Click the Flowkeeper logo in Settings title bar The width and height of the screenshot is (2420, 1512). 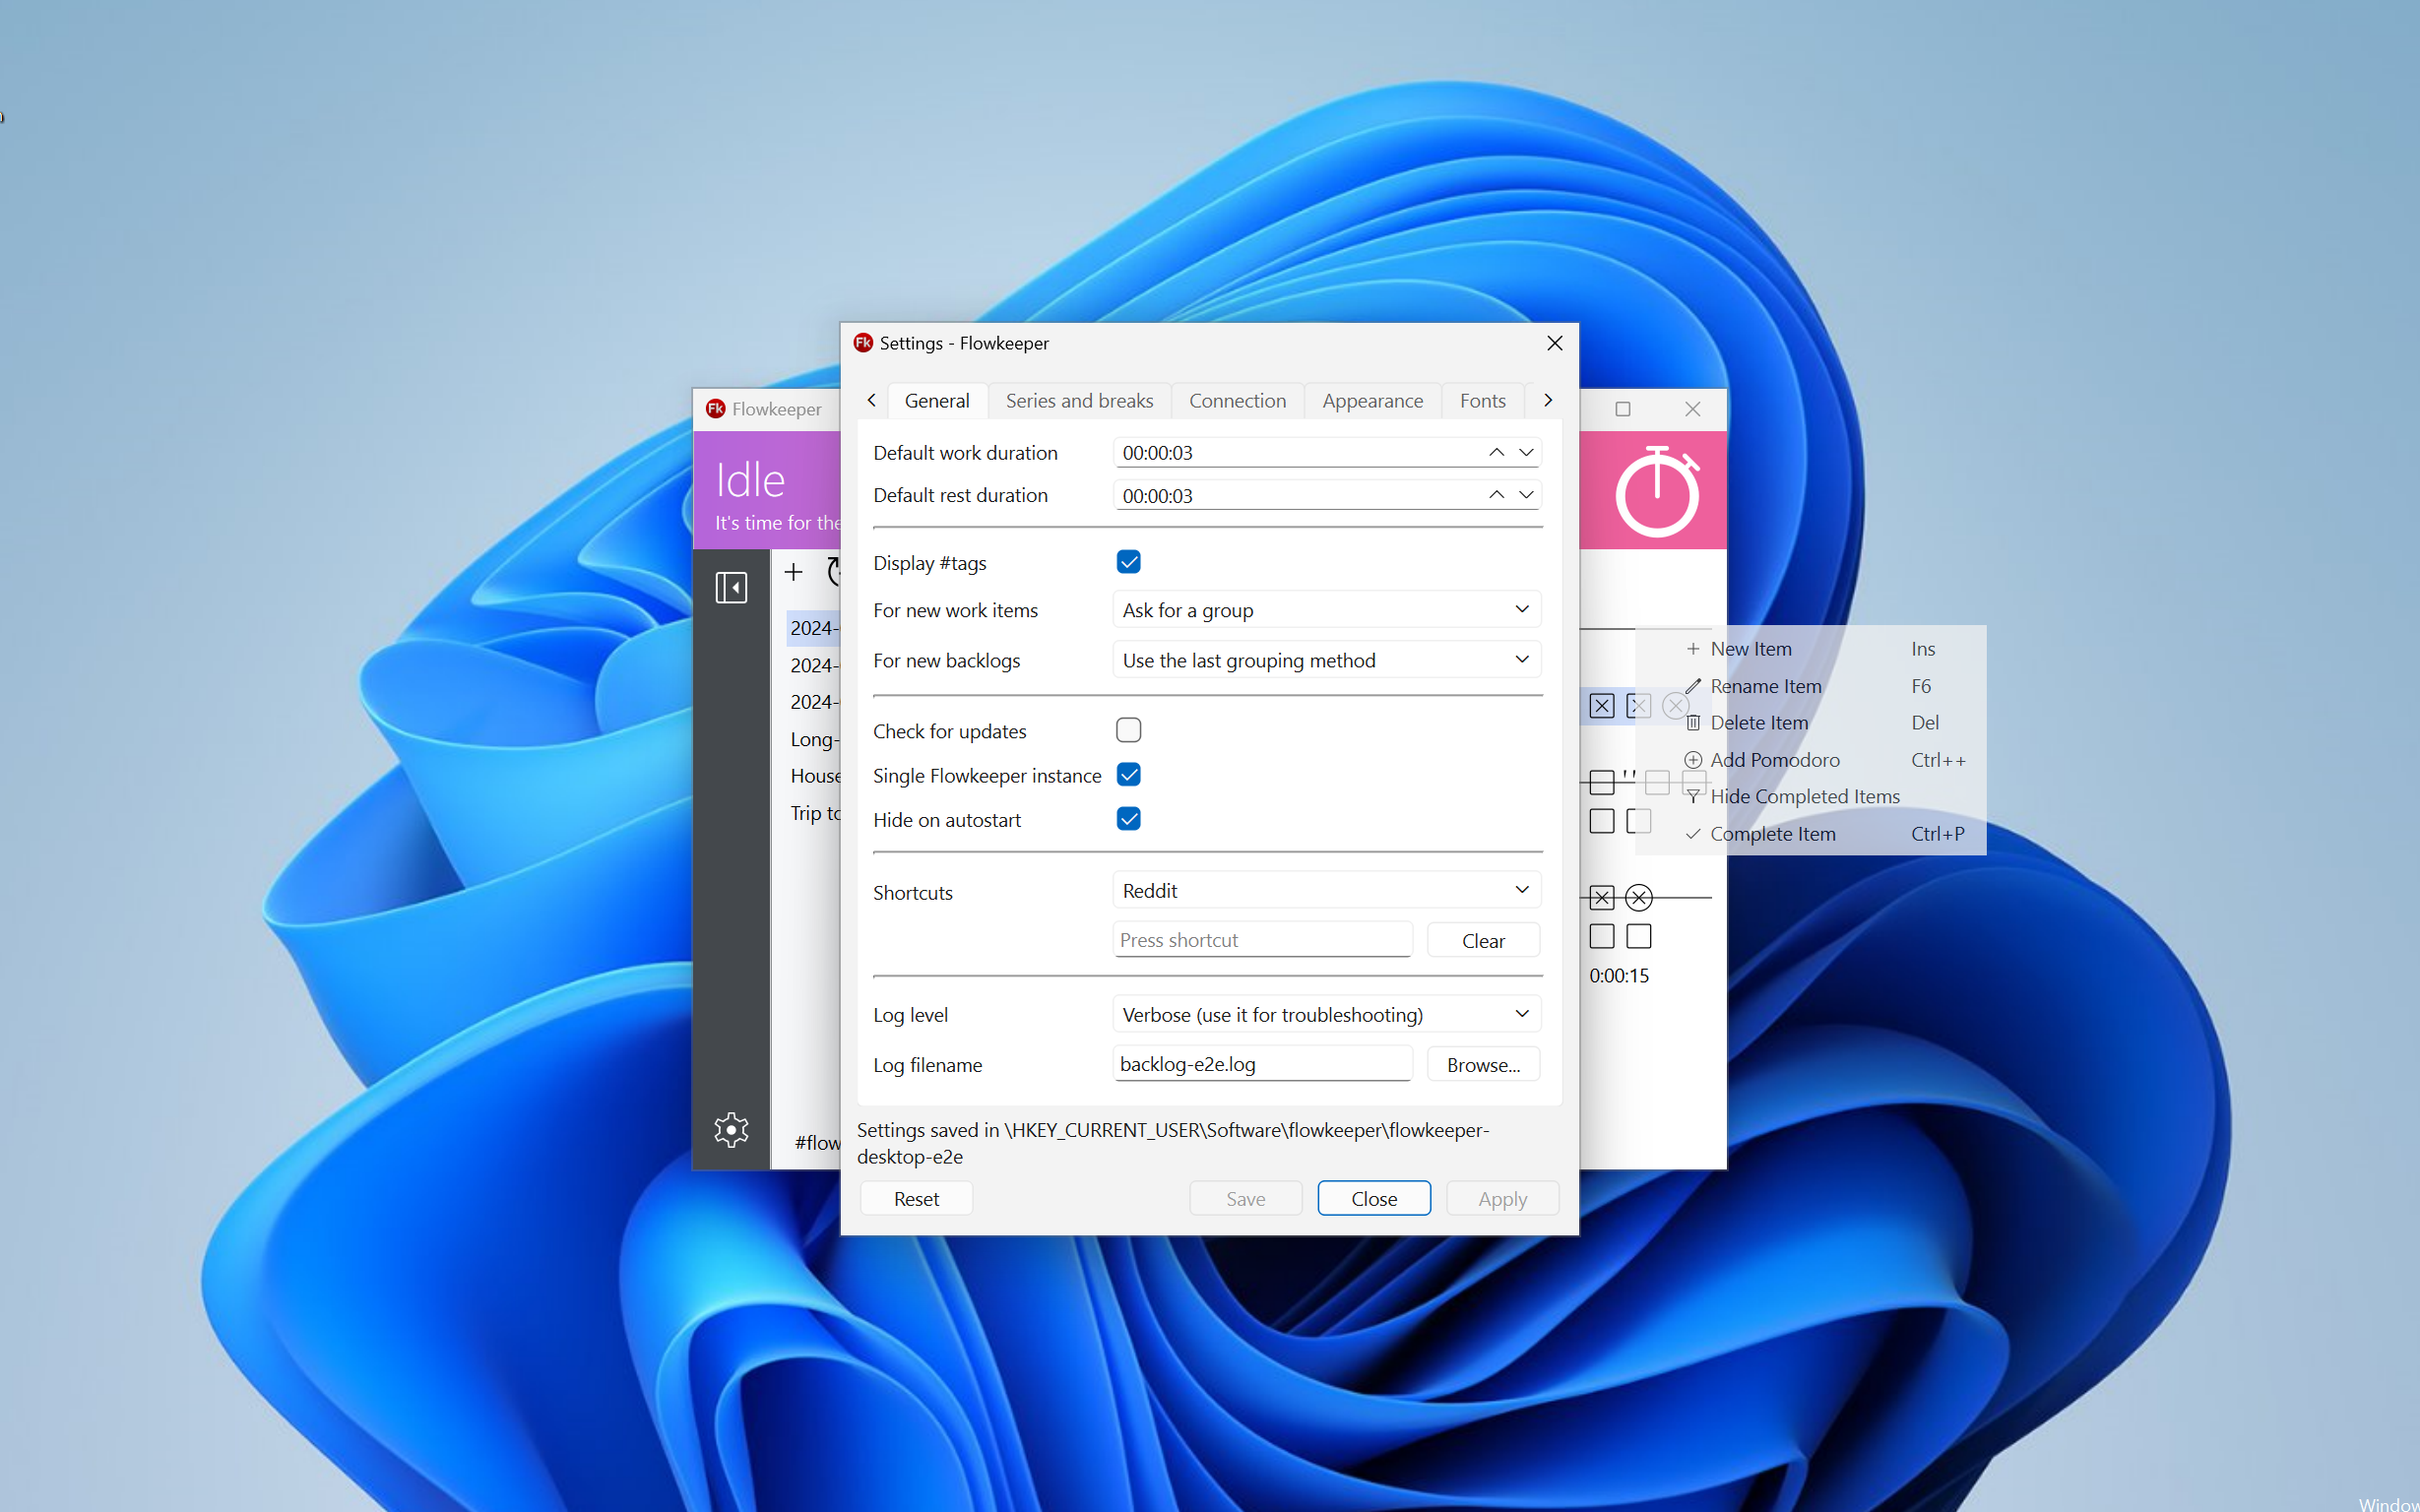click(x=863, y=343)
